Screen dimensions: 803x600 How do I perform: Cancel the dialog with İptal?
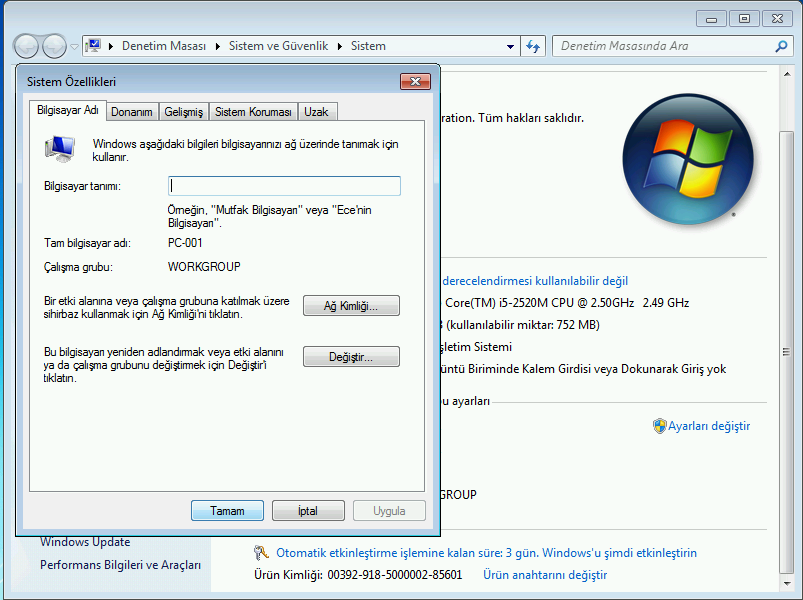point(308,511)
